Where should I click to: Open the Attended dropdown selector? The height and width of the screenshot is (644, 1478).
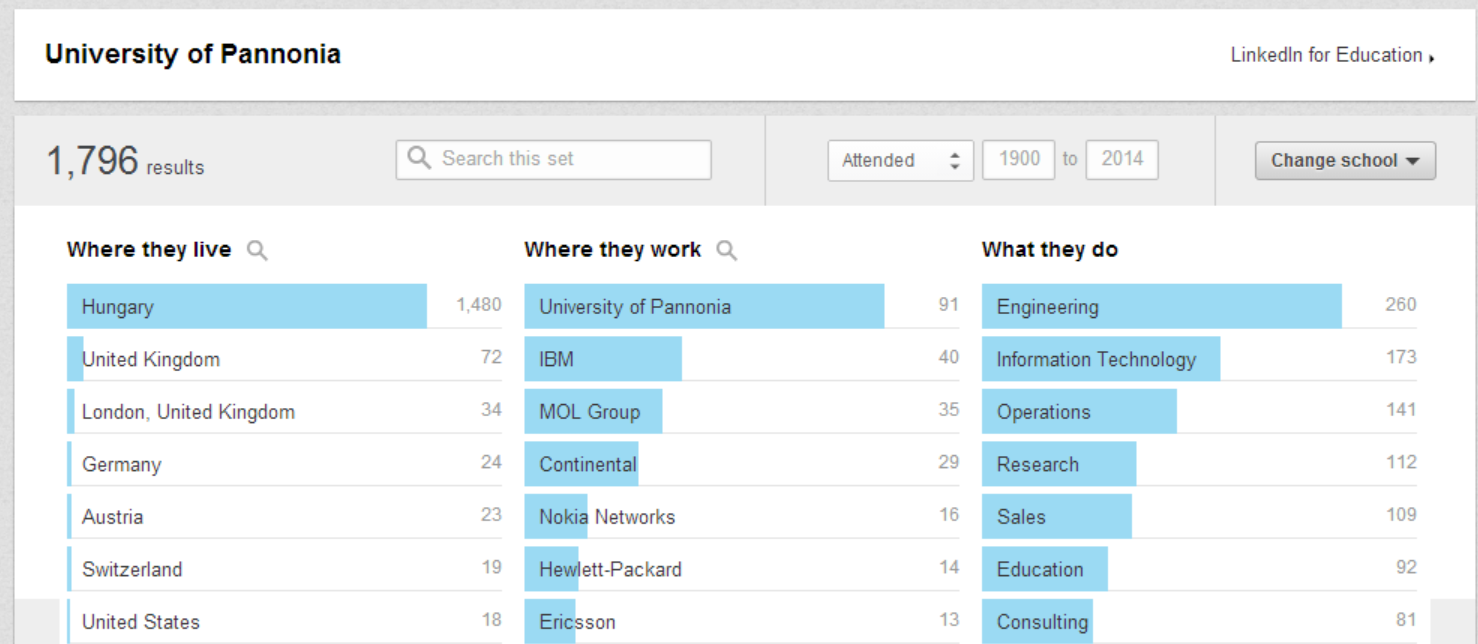pos(900,160)
